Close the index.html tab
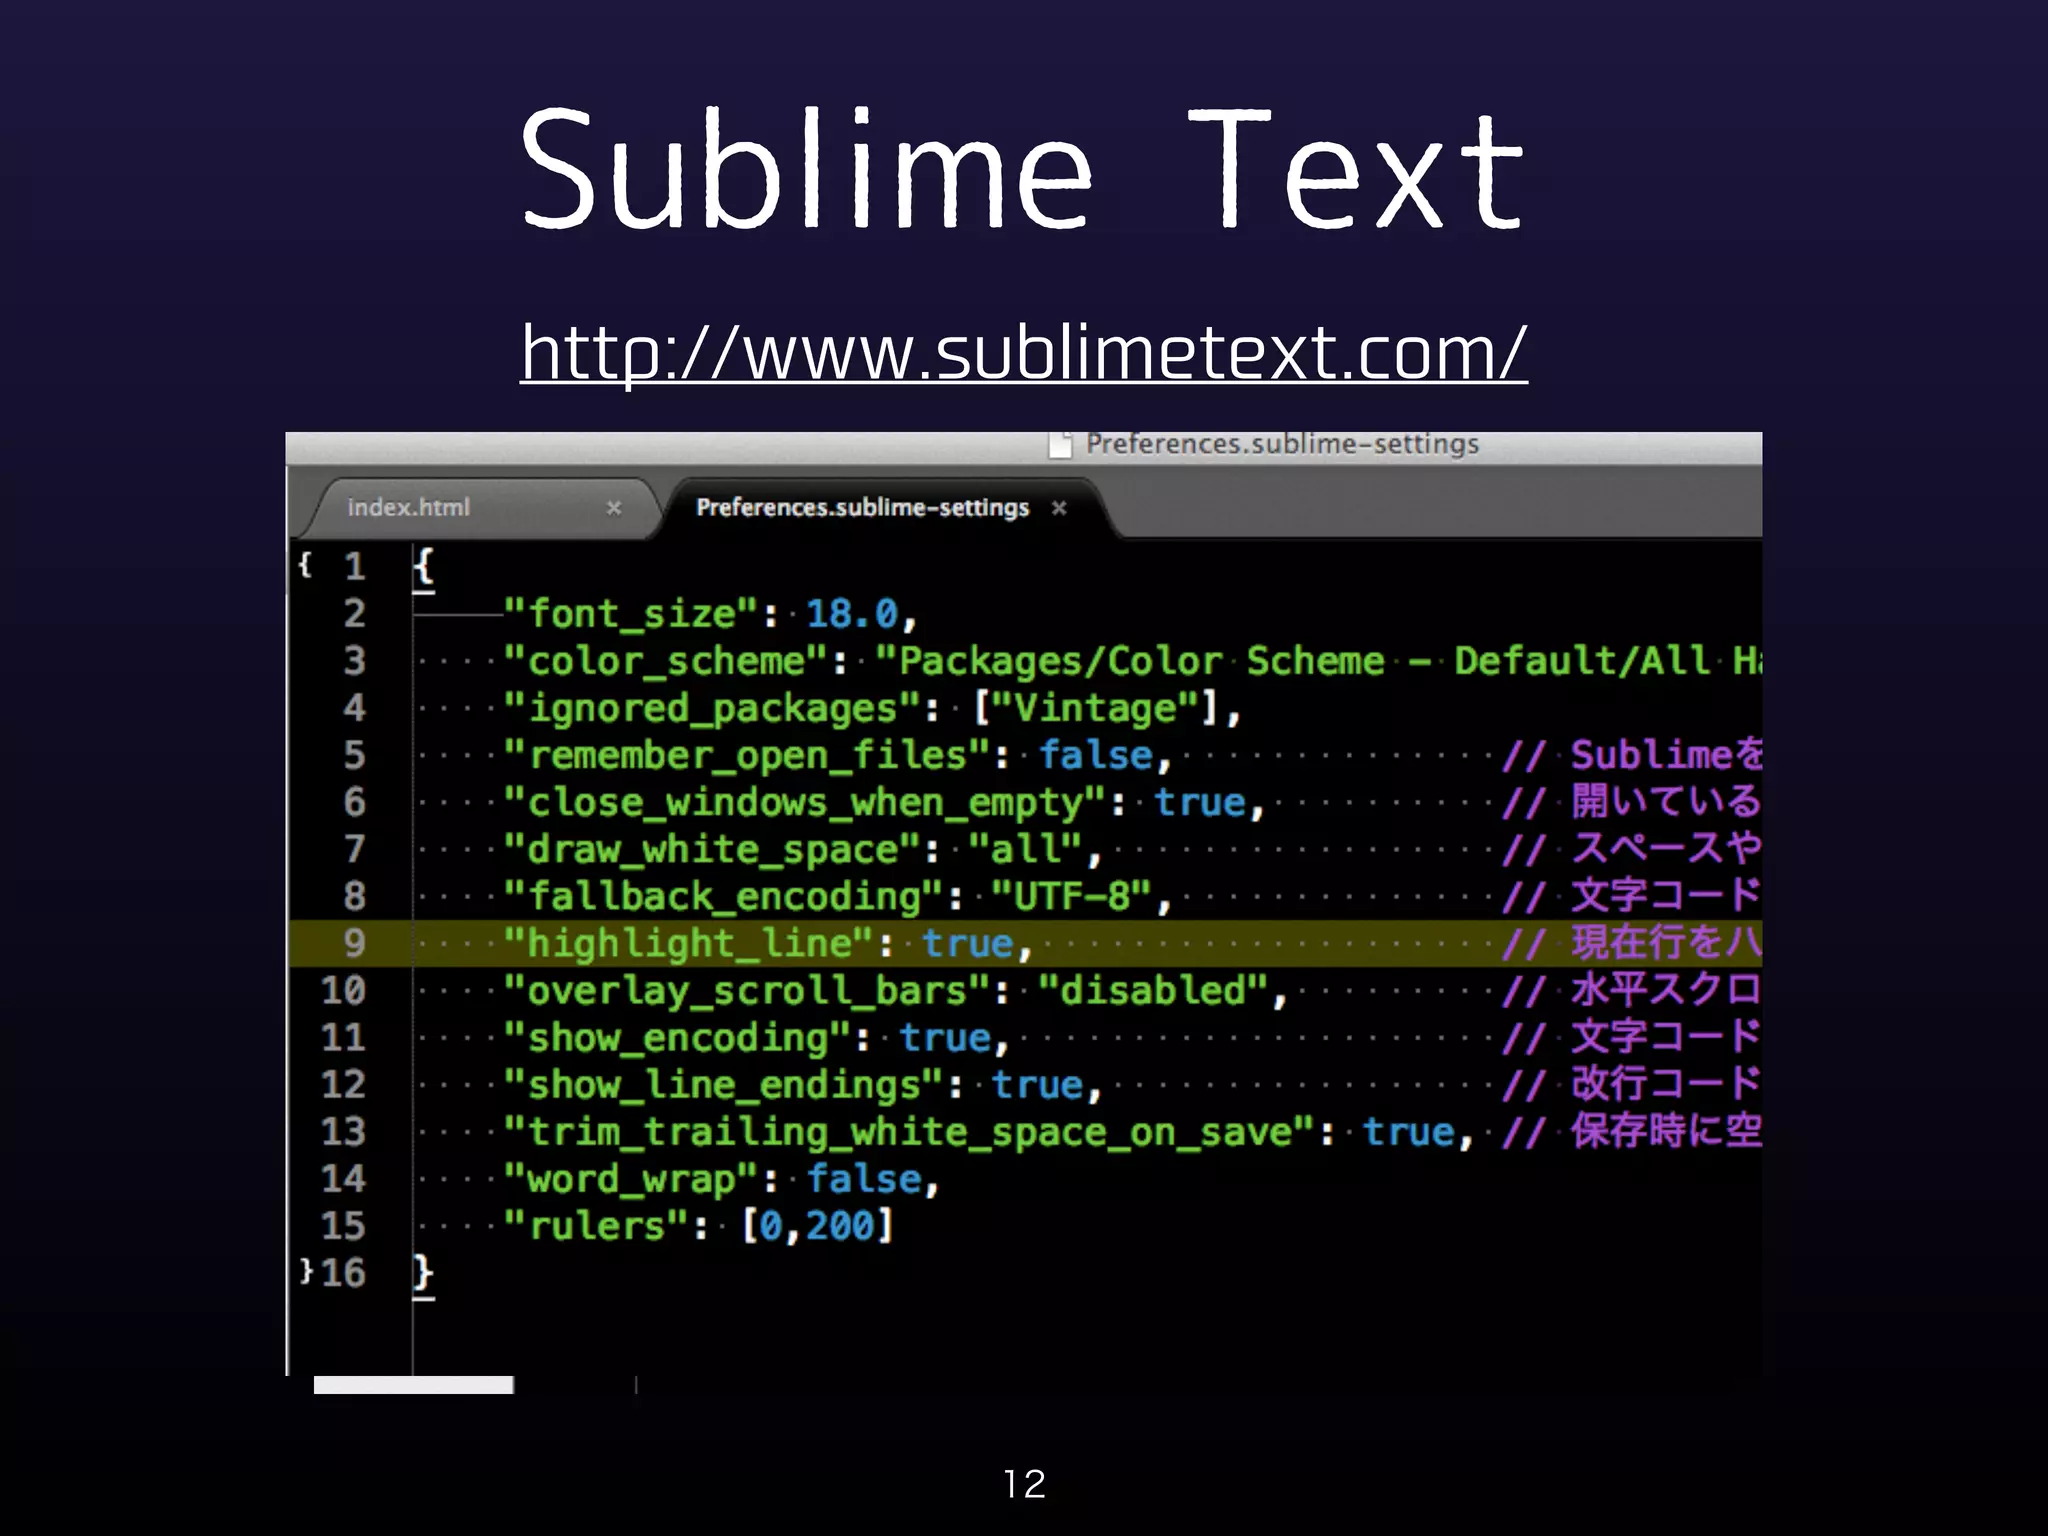Image resolution: width=2048 pixels, height=1536 pixels. [x=614, y=508]
